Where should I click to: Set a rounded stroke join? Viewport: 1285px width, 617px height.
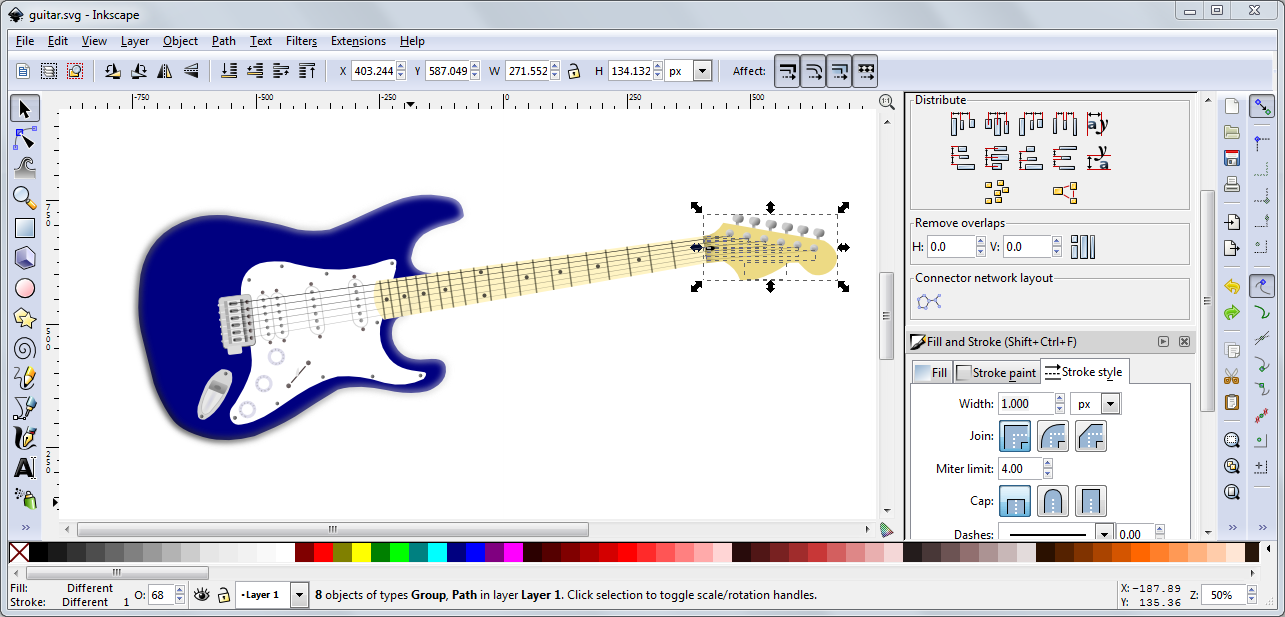point(1051,435)
